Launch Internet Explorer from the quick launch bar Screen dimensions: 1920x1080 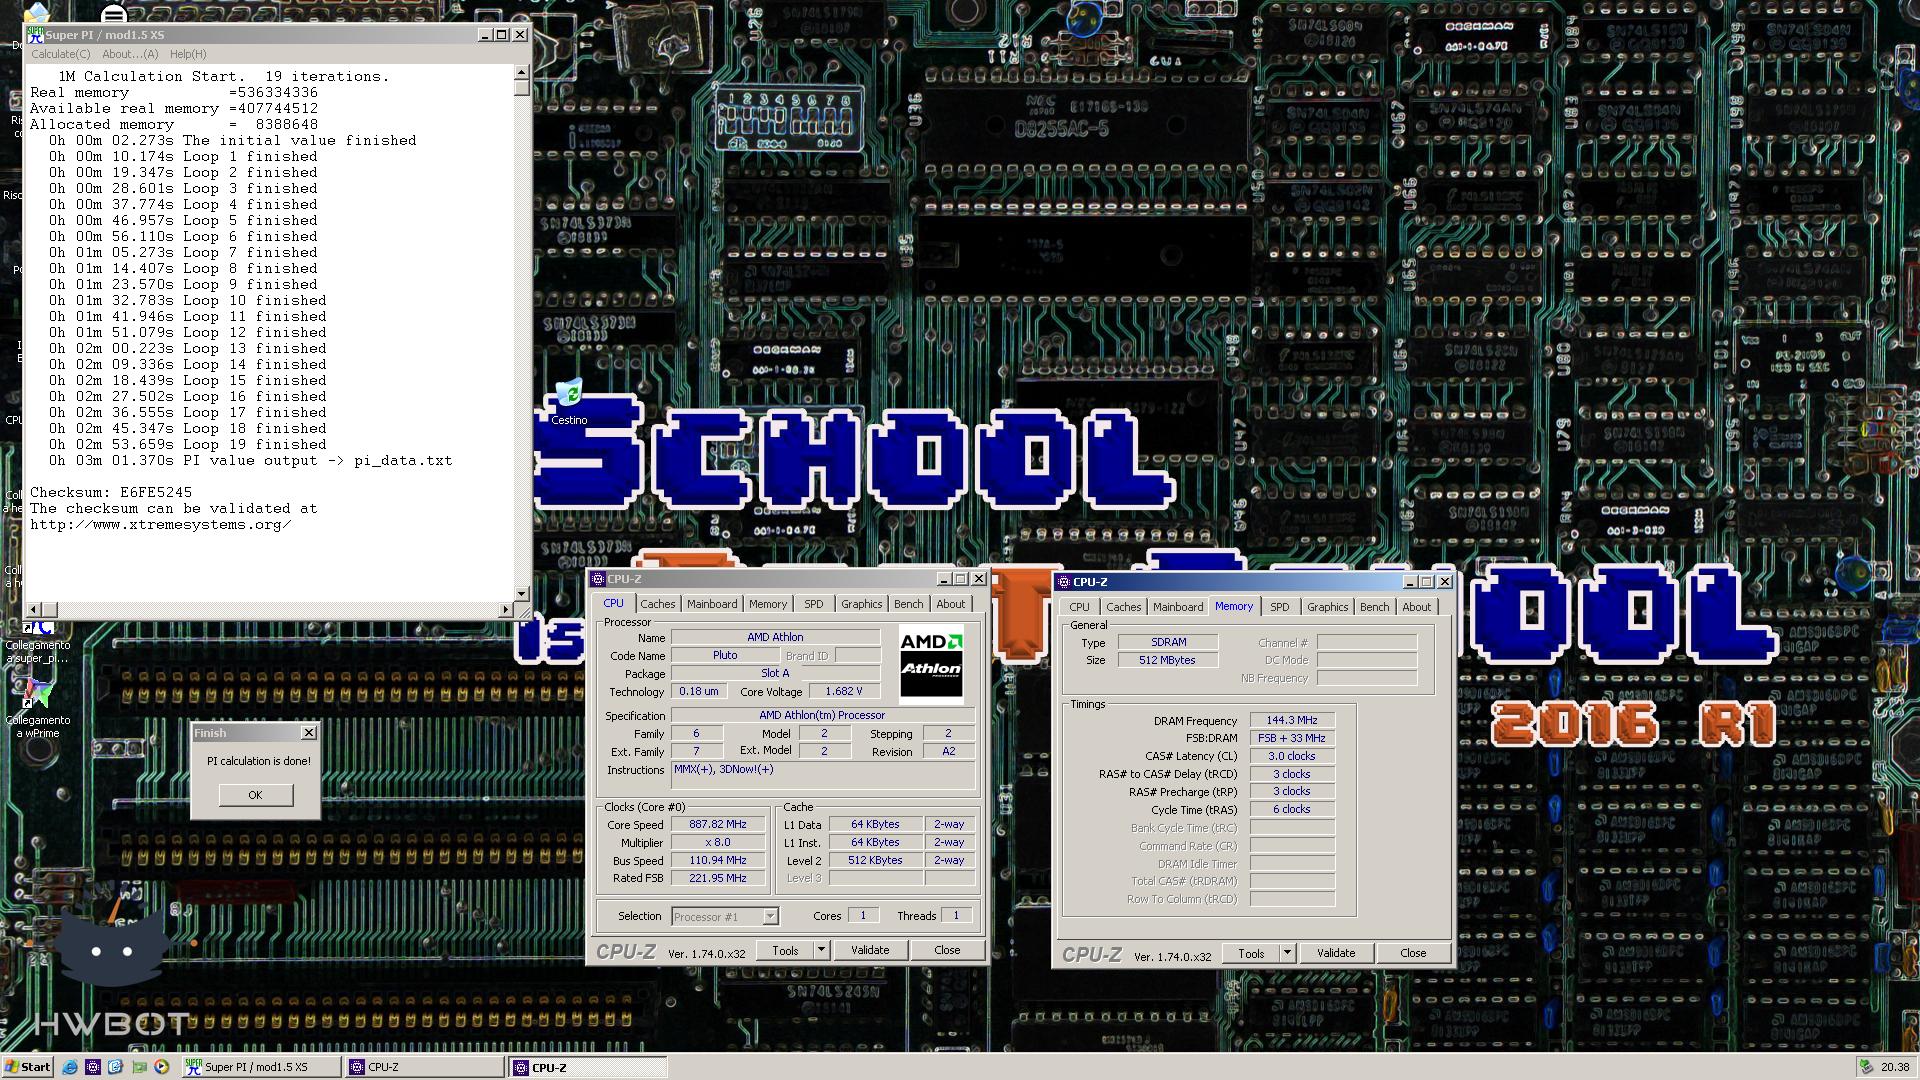[x=70, y=1067]
